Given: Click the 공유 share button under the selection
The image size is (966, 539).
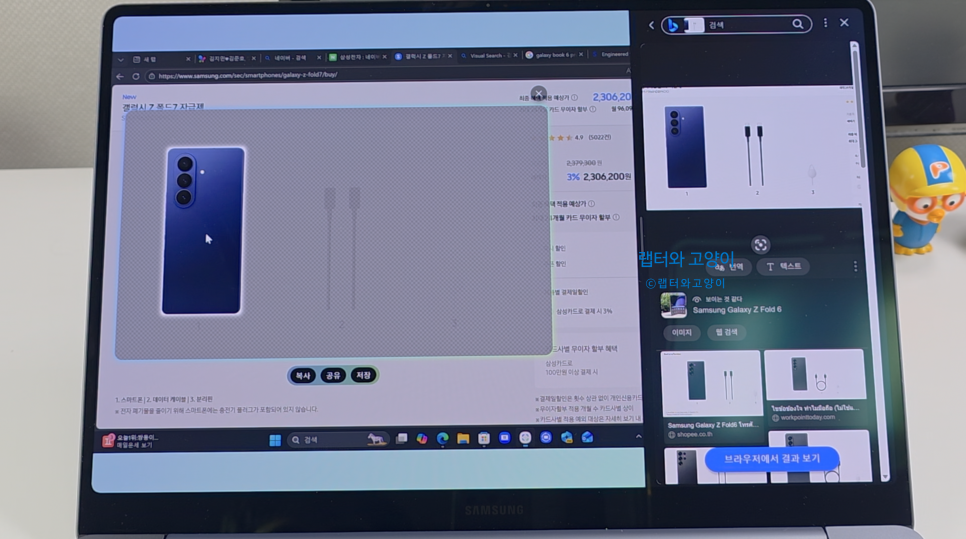Looking at the screenshot, I should pyautogui.click(x=333, y=375).
